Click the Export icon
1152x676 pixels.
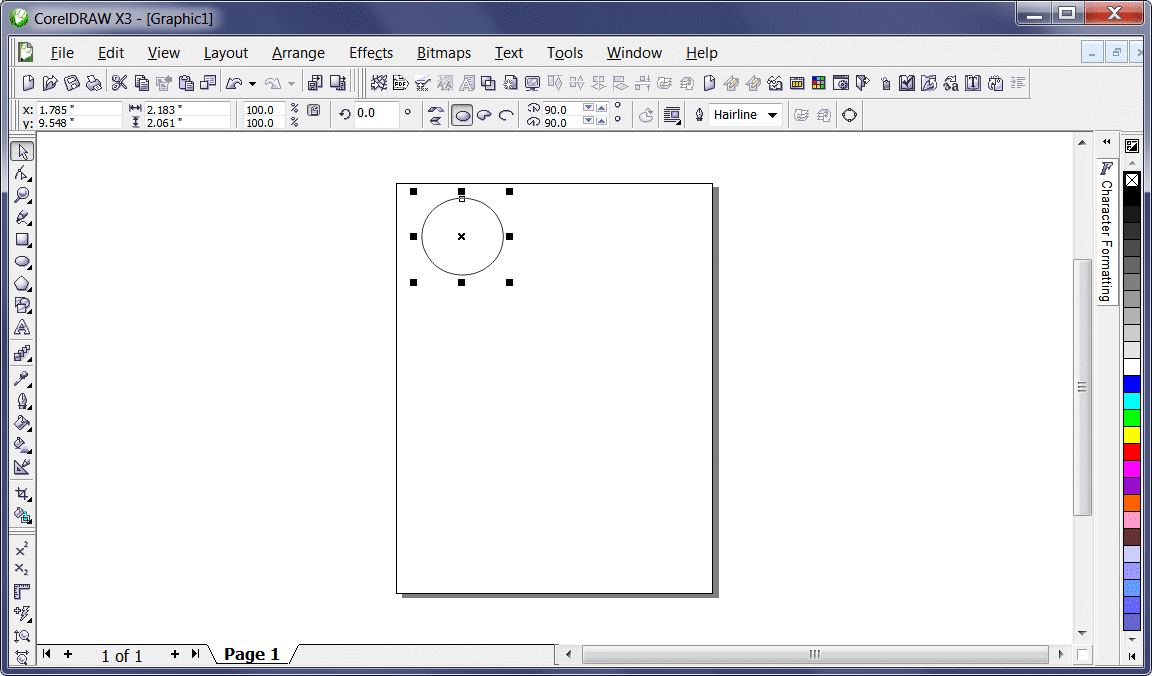click(x=338, y=83)
